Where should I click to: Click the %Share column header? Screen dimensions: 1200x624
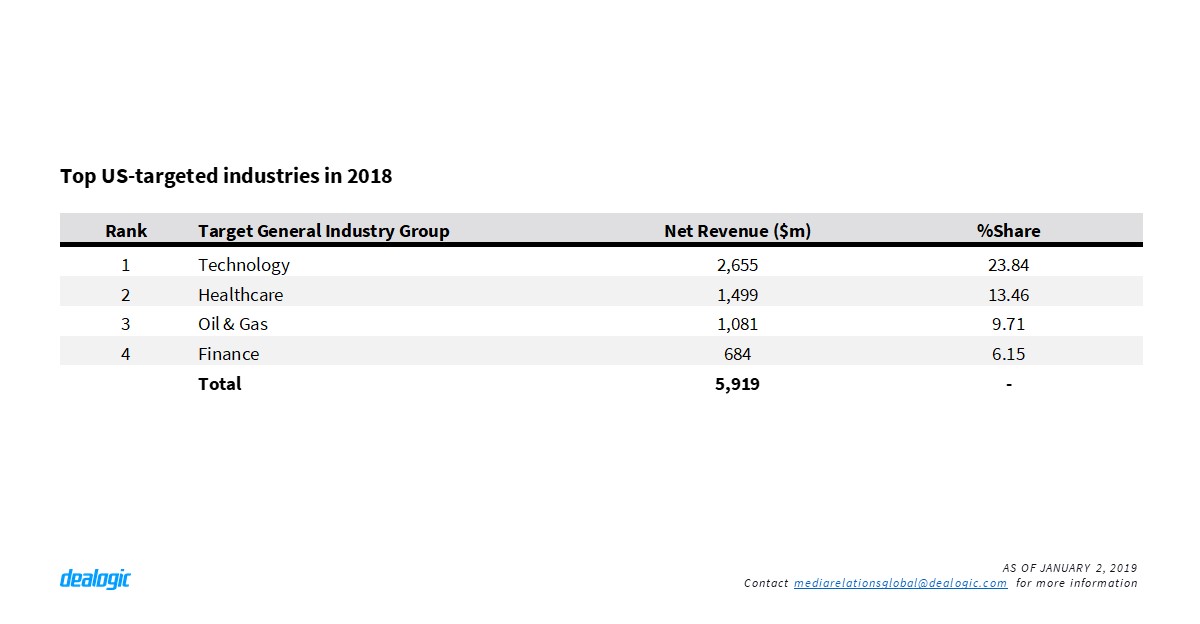1008,231
